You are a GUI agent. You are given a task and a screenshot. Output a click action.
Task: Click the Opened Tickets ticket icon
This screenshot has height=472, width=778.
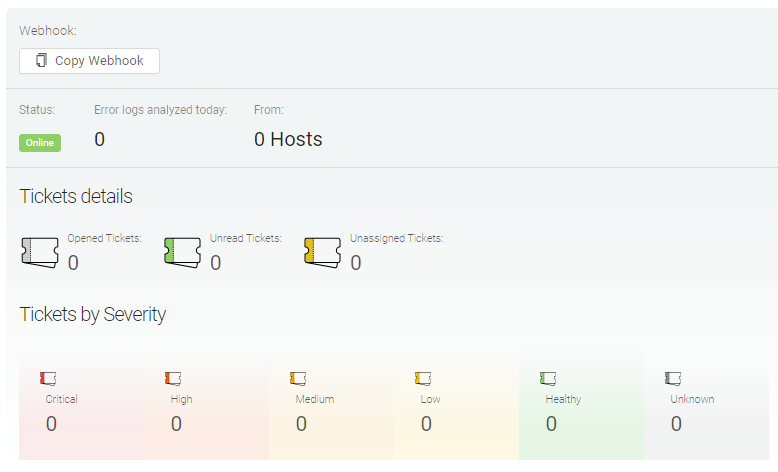point(40,252)
